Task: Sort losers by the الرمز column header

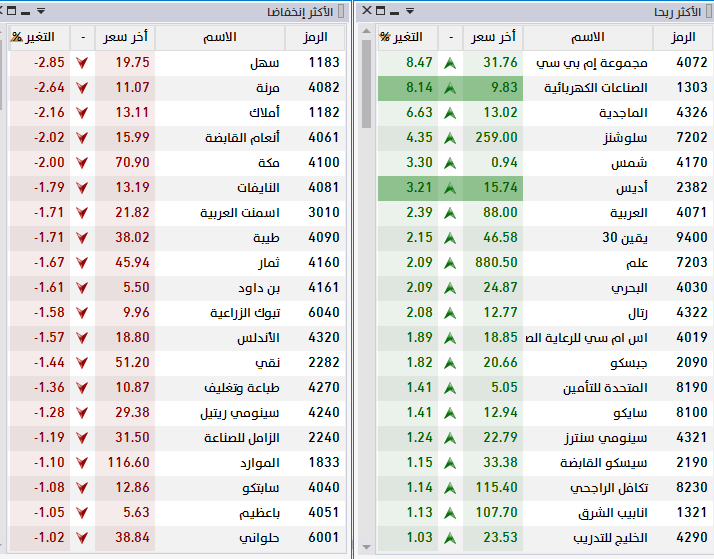Action: (x=315, y=37)
